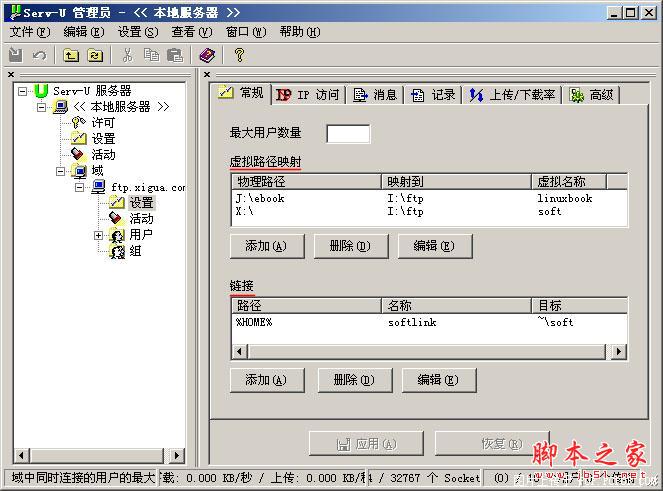Viewport: 663px width, 491px height.
Task: Close the right settings pane
Action: click(207, 75)
